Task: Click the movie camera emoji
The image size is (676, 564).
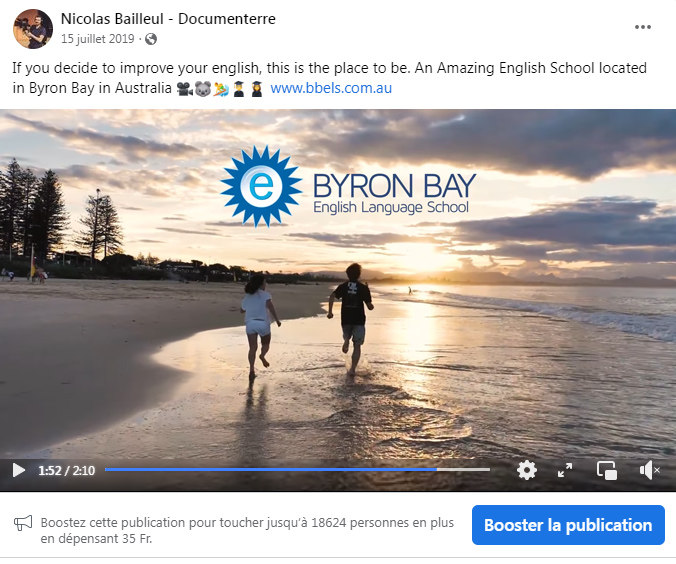Action: click(x=185, y=89)
